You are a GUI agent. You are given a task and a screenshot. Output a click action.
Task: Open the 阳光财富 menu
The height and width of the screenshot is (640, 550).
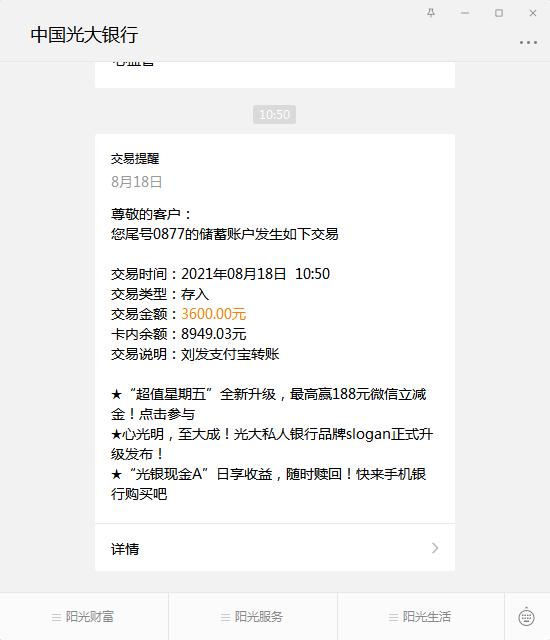tap(84, 617)
